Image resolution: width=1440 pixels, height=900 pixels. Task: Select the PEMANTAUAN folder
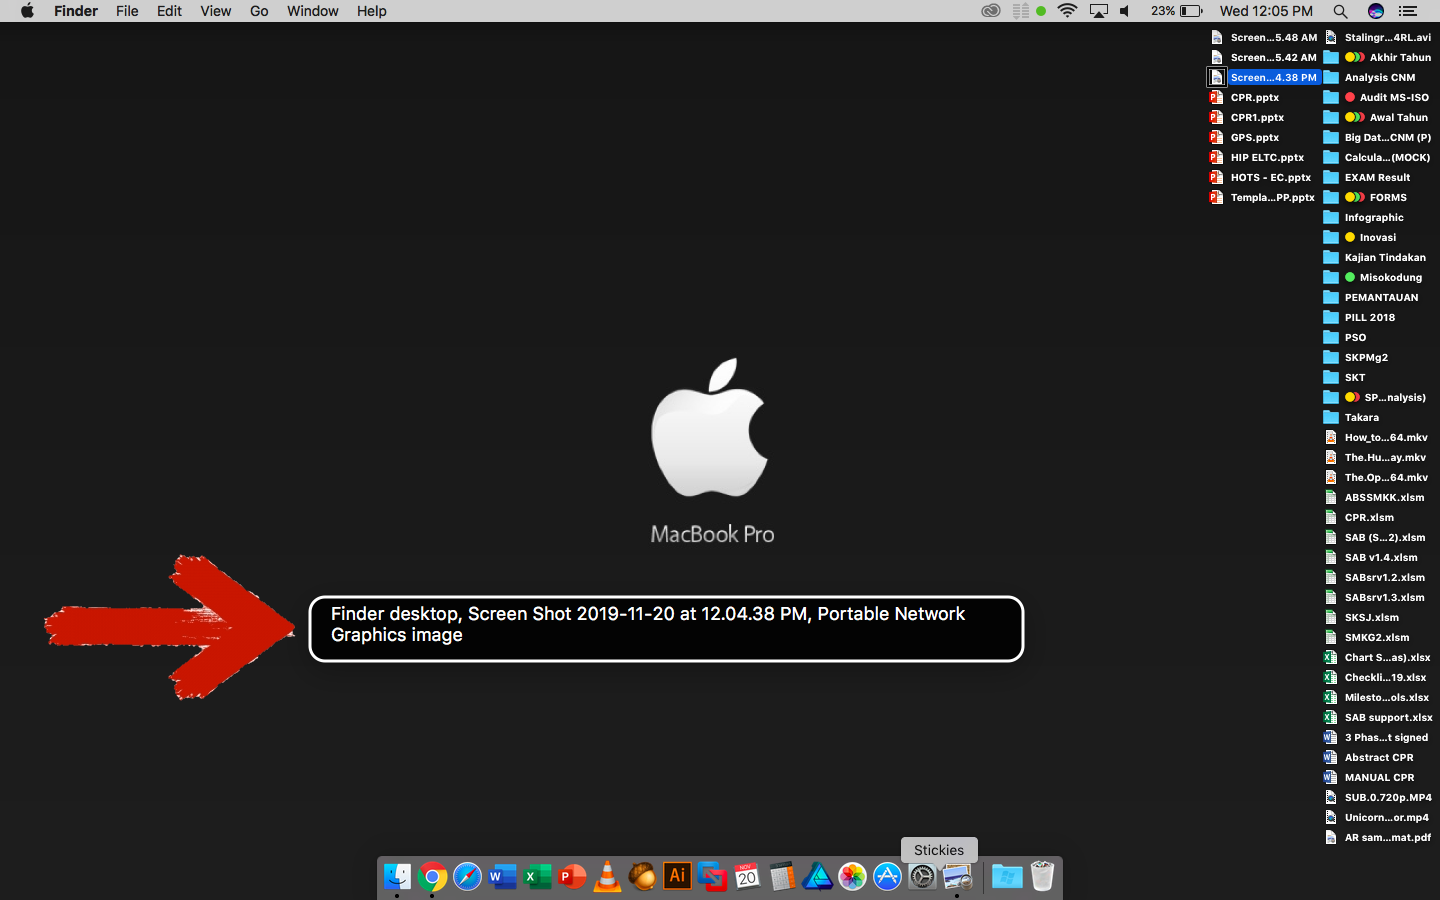[x=1371, y=297]
